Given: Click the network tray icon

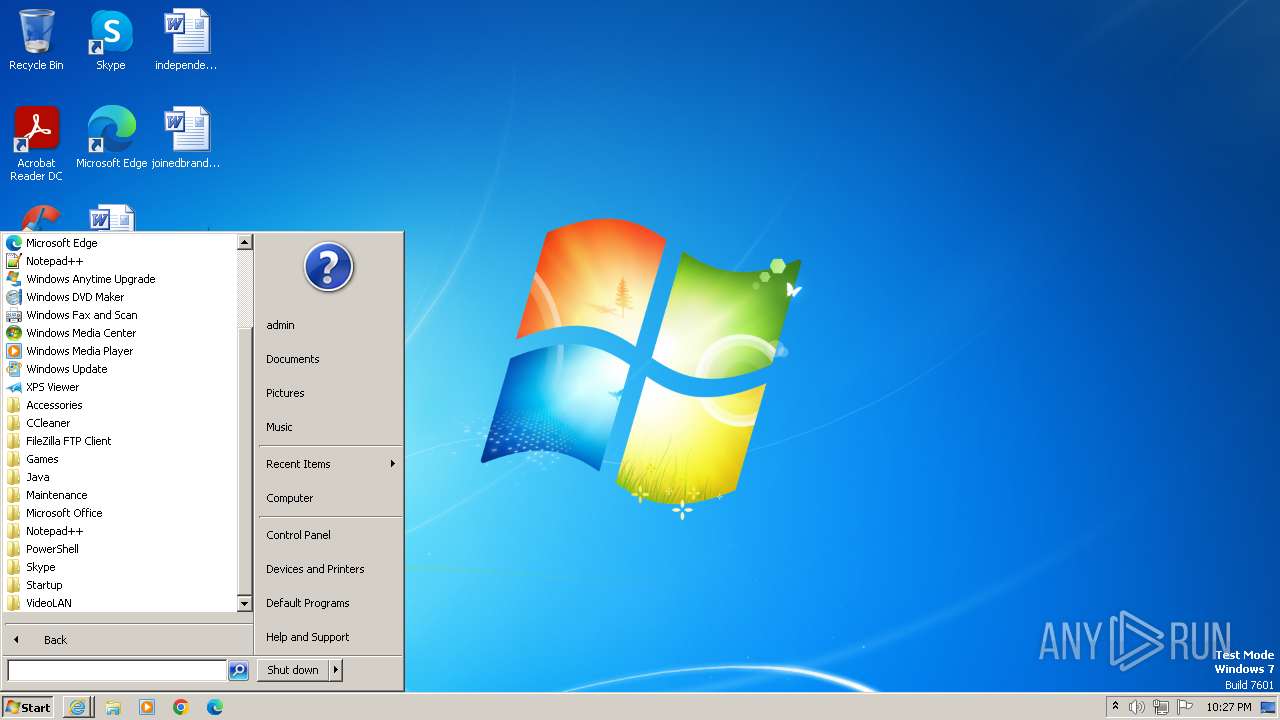Looking at the screenshot, I should pos(1161,707).
